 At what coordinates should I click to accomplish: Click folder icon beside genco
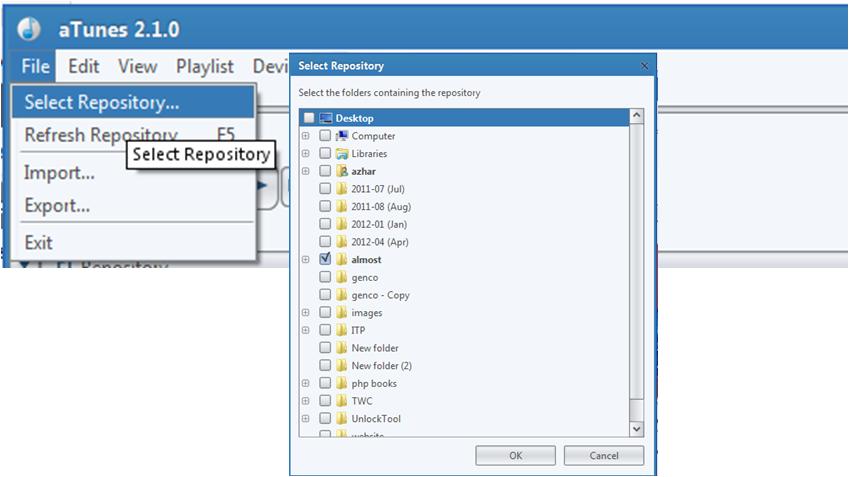point(342,277)
